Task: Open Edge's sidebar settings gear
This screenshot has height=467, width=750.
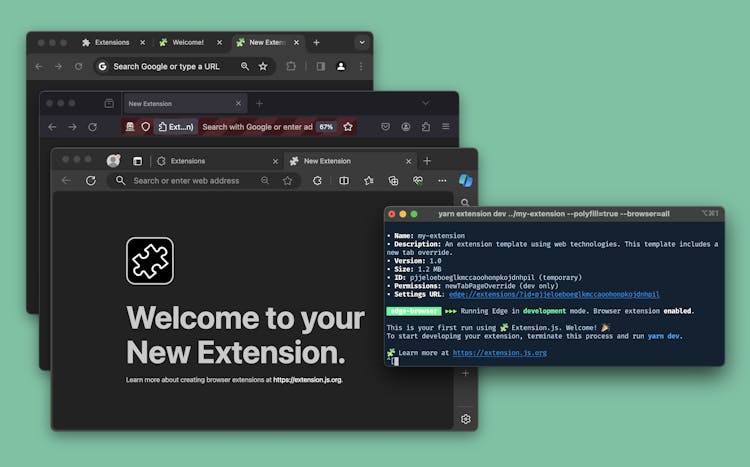Action: point(465,419)
